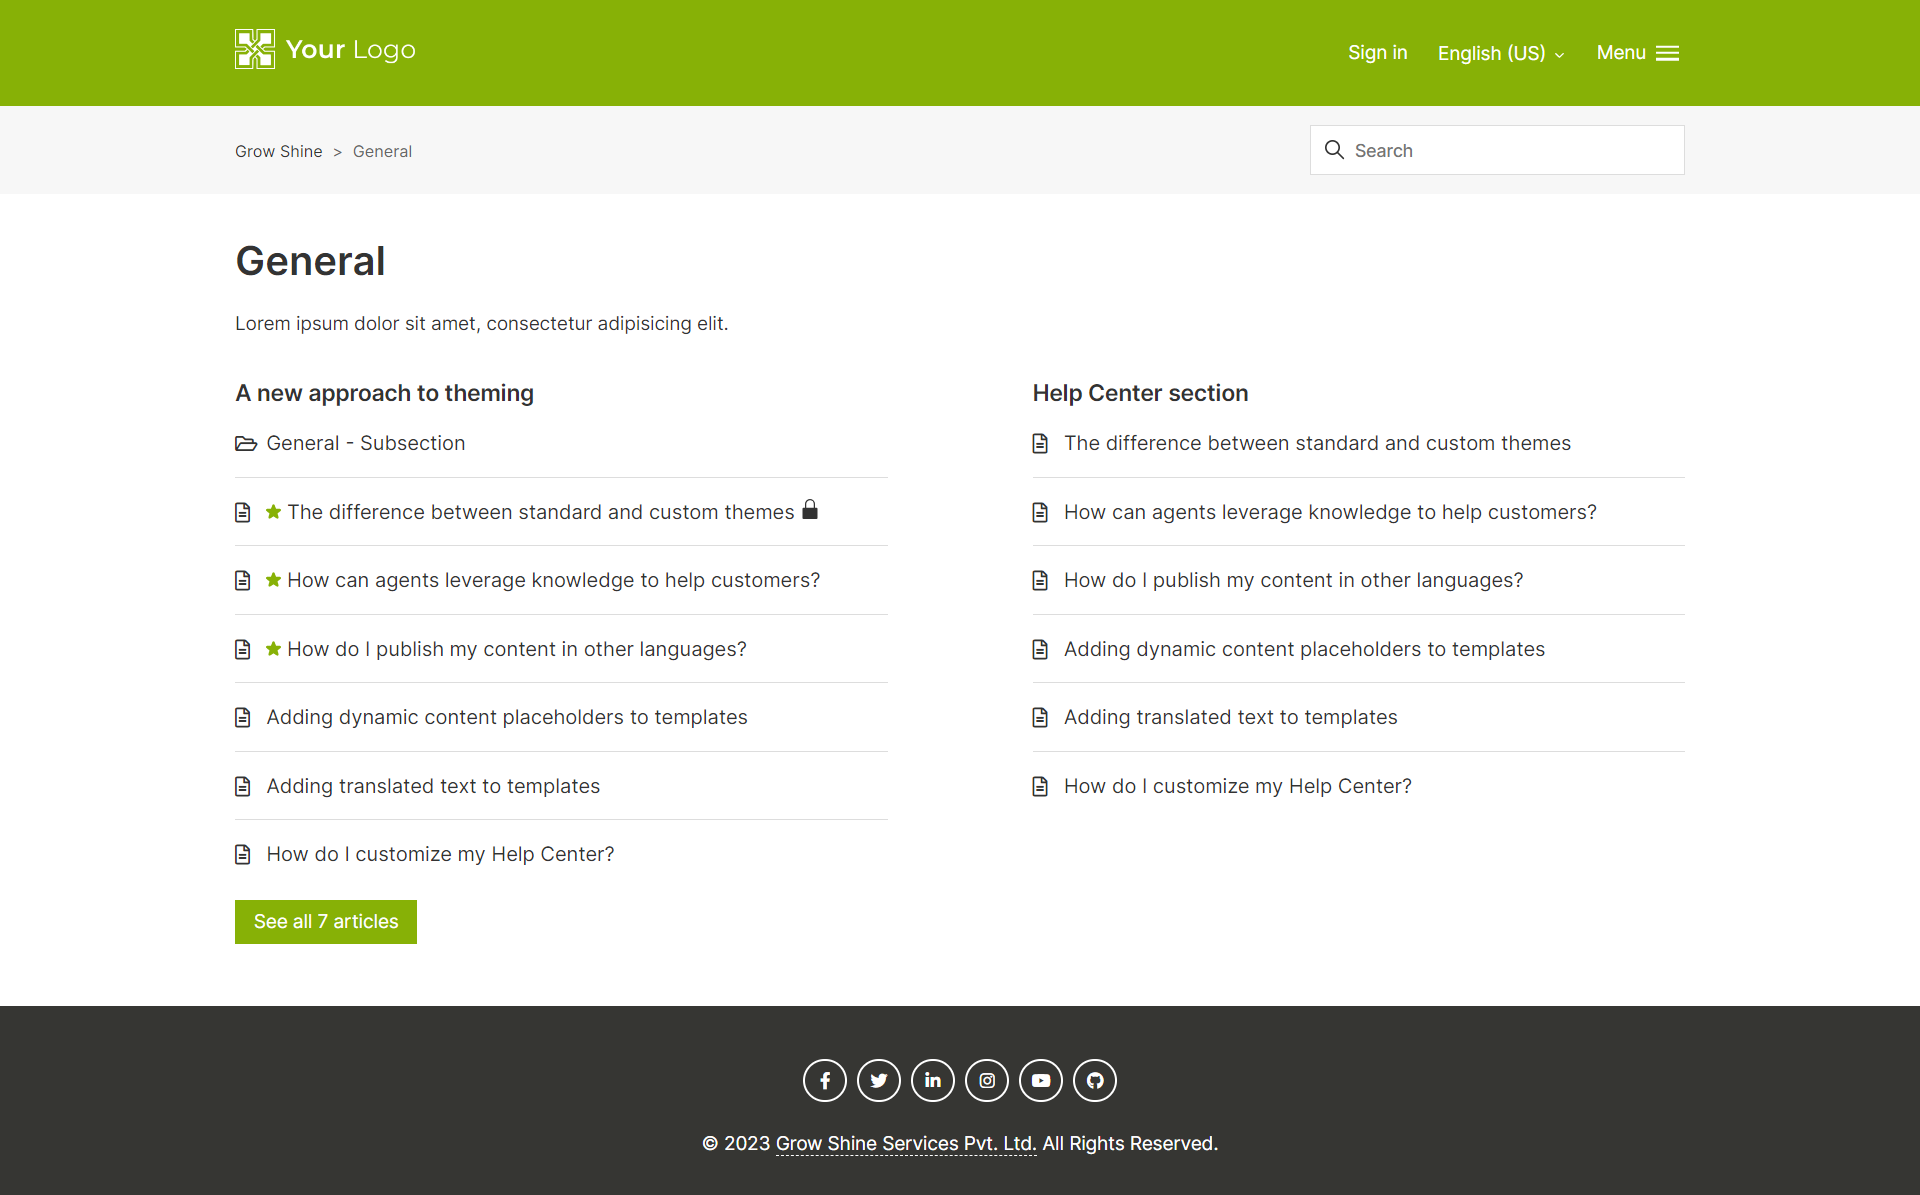Go to Grow Shine breadcrumb
The width and height of the screenshot is (1920, 1195).
point(278,151)
